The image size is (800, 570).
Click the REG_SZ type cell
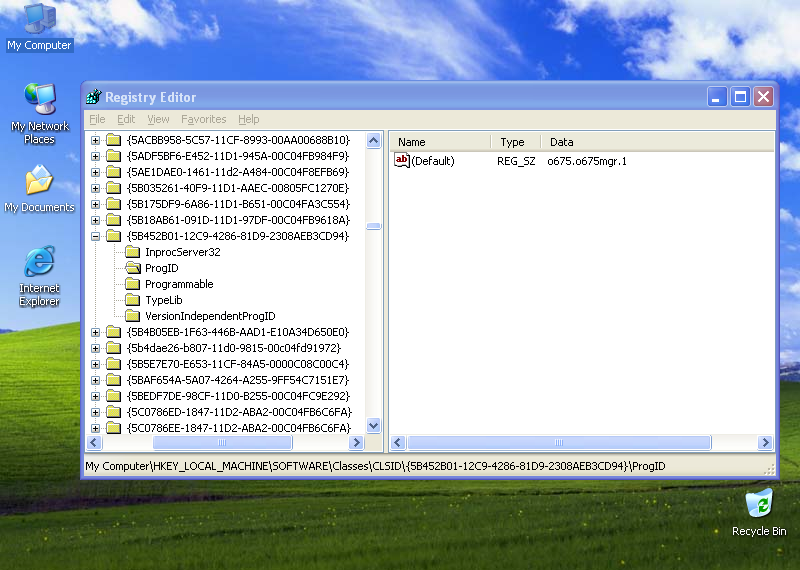click(516, 161)
